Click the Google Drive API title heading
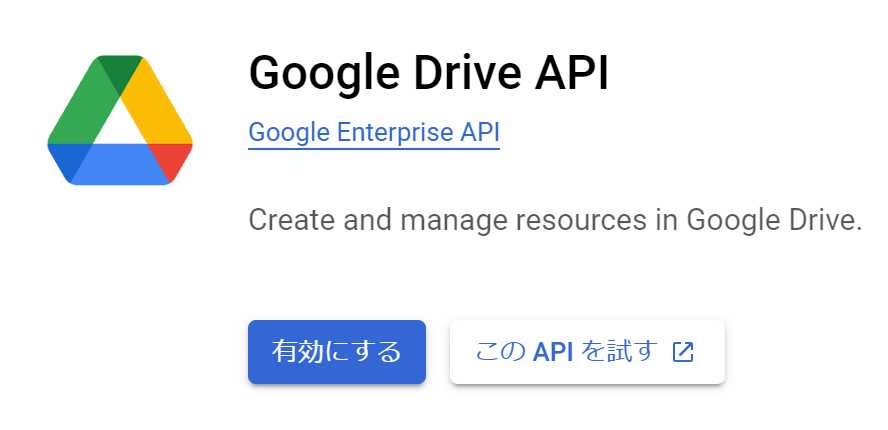Viewport: 888px width, 430px height. click(428, 72)
